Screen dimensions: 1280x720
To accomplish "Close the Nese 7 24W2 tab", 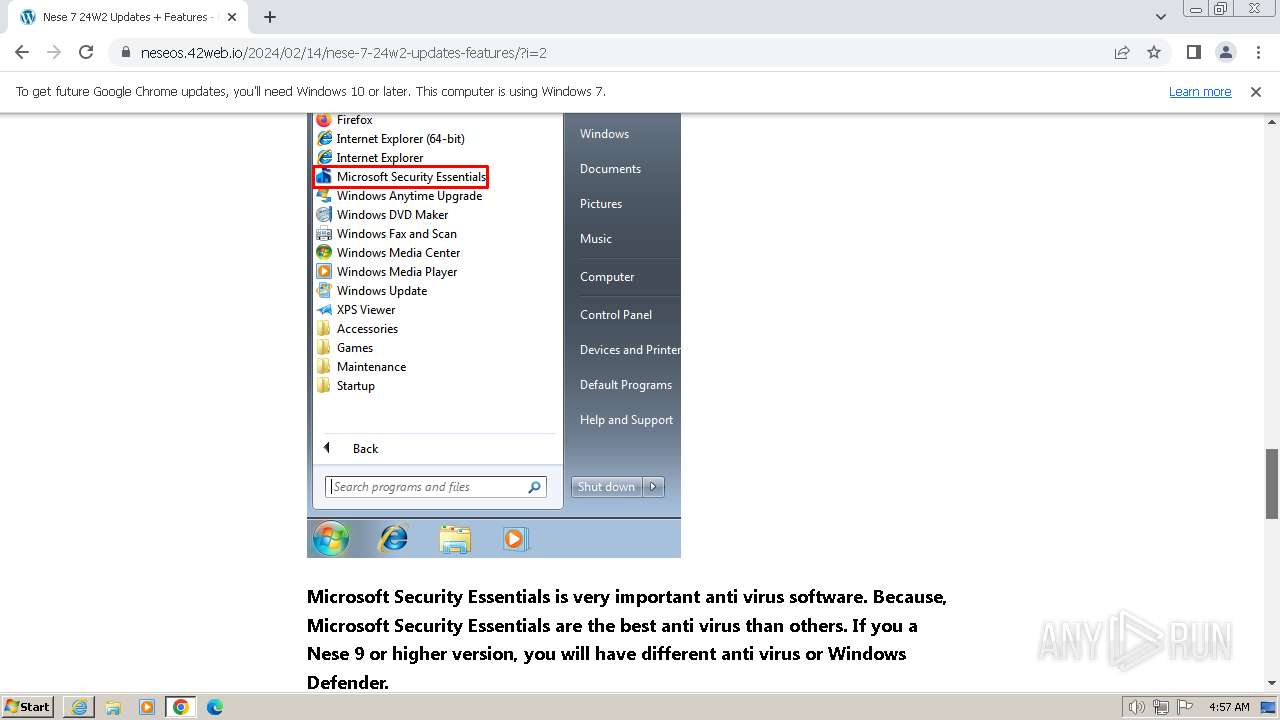I will click(232, 17).
